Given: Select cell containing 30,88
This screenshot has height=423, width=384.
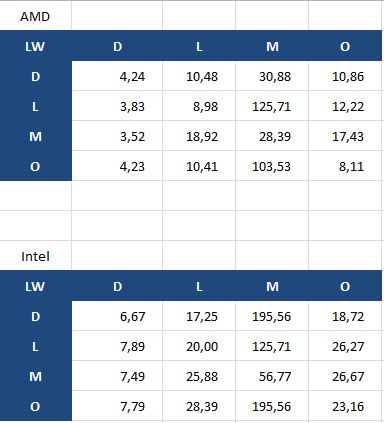Looking at the screenshot, I should pyautogui.click(x=272, y=76).
